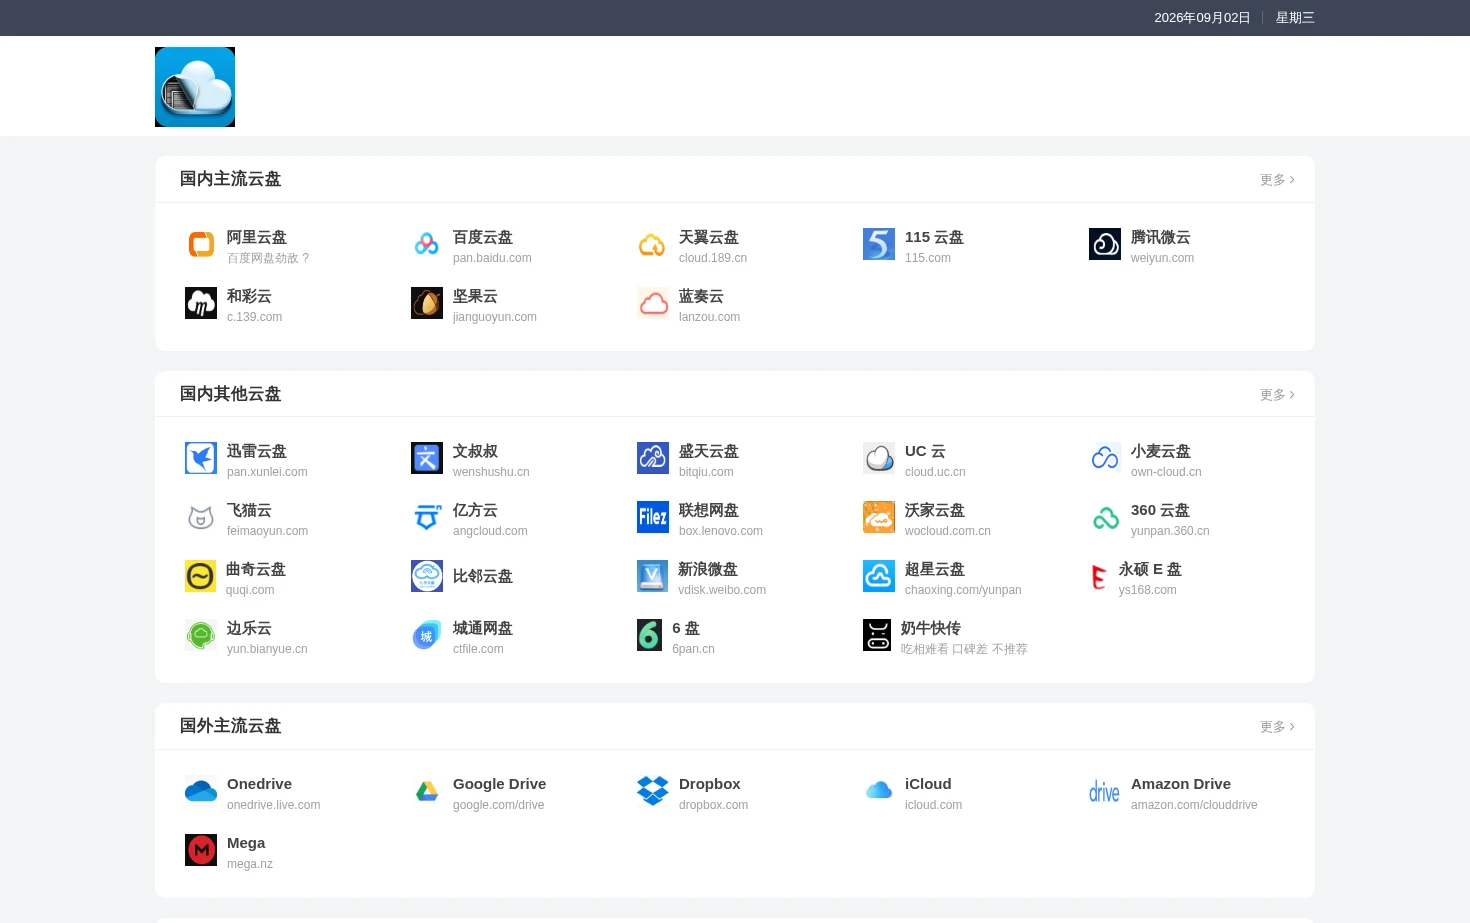Open the Dropbox title link
The image size is (1470, 923).
coord(710,784)
